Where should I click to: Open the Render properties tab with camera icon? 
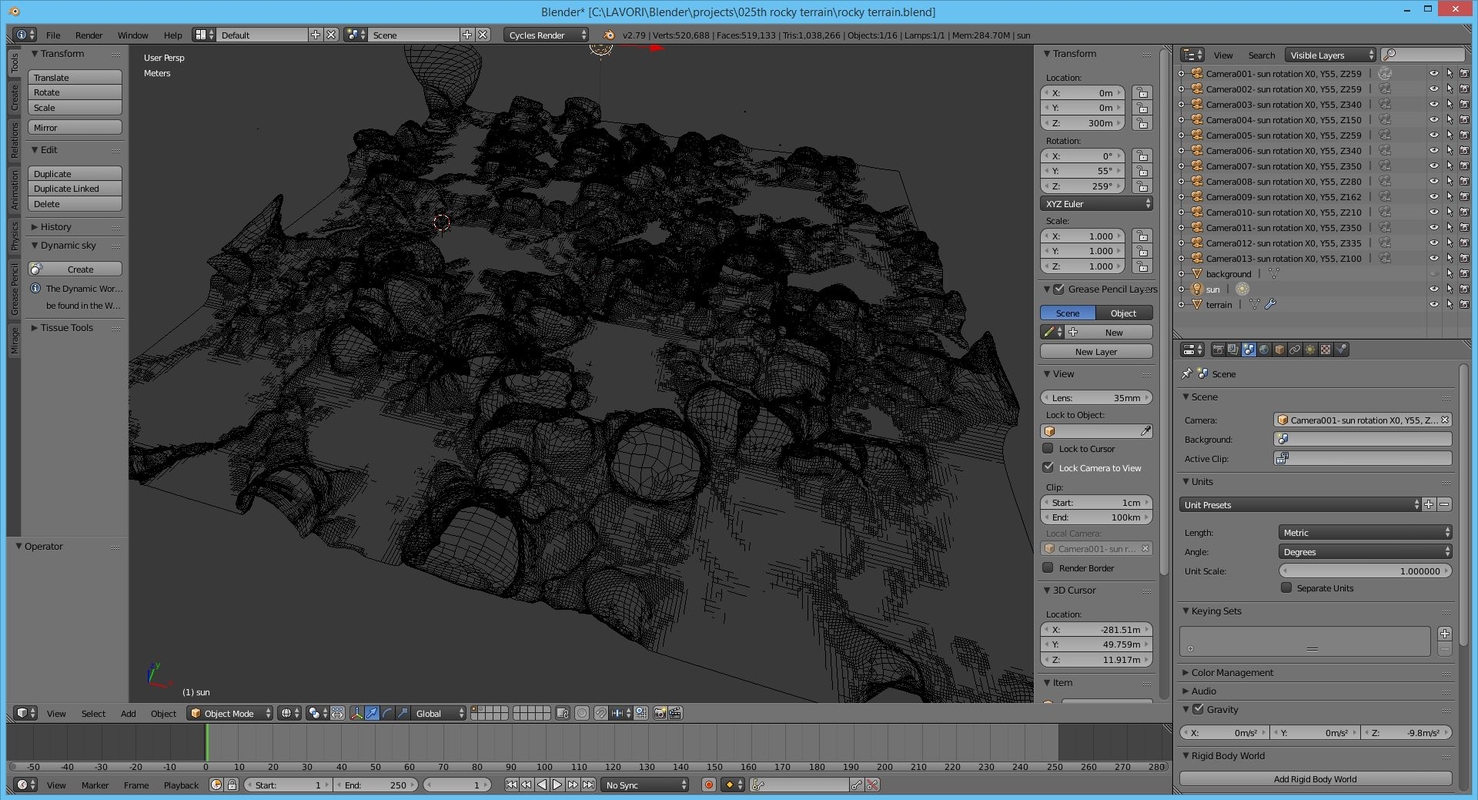tap(1220, 349)
